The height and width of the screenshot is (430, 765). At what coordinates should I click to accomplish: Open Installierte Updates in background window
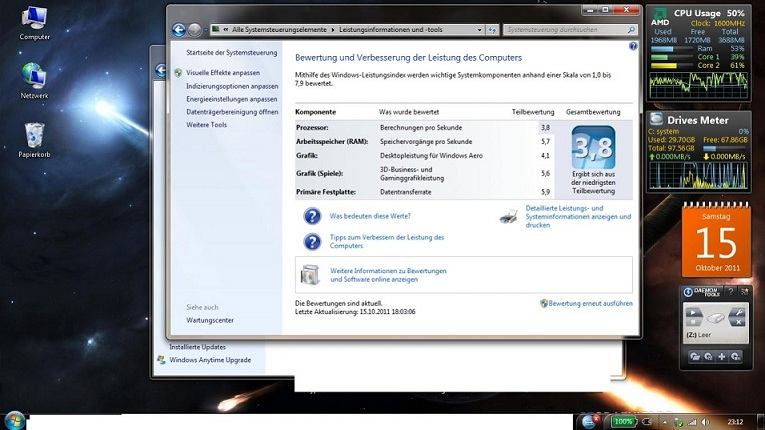click(x=197, y=347)
